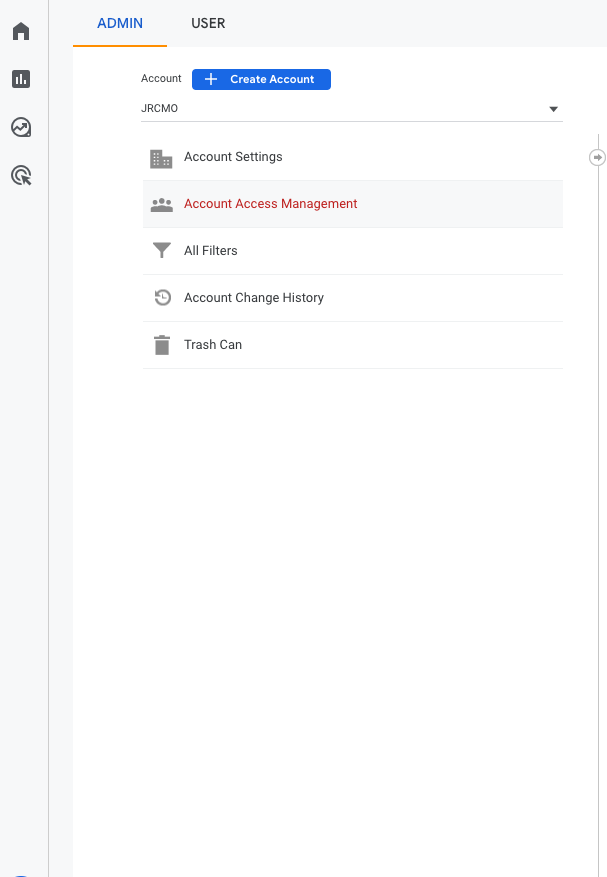The height and width of the screenshot is (877, 607).
Task: Click the people icon for Access Management
Action: tap(161, 204)
